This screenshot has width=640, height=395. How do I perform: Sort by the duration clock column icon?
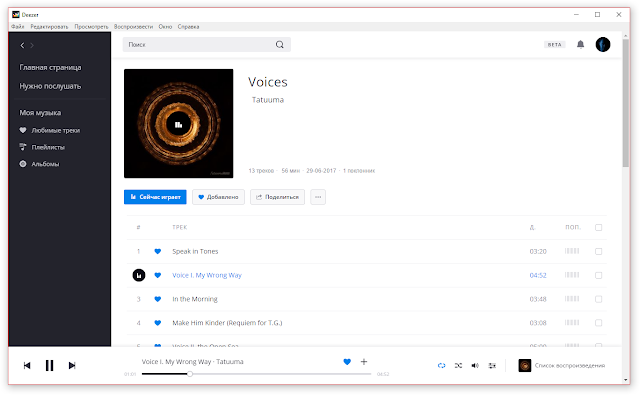532,227
